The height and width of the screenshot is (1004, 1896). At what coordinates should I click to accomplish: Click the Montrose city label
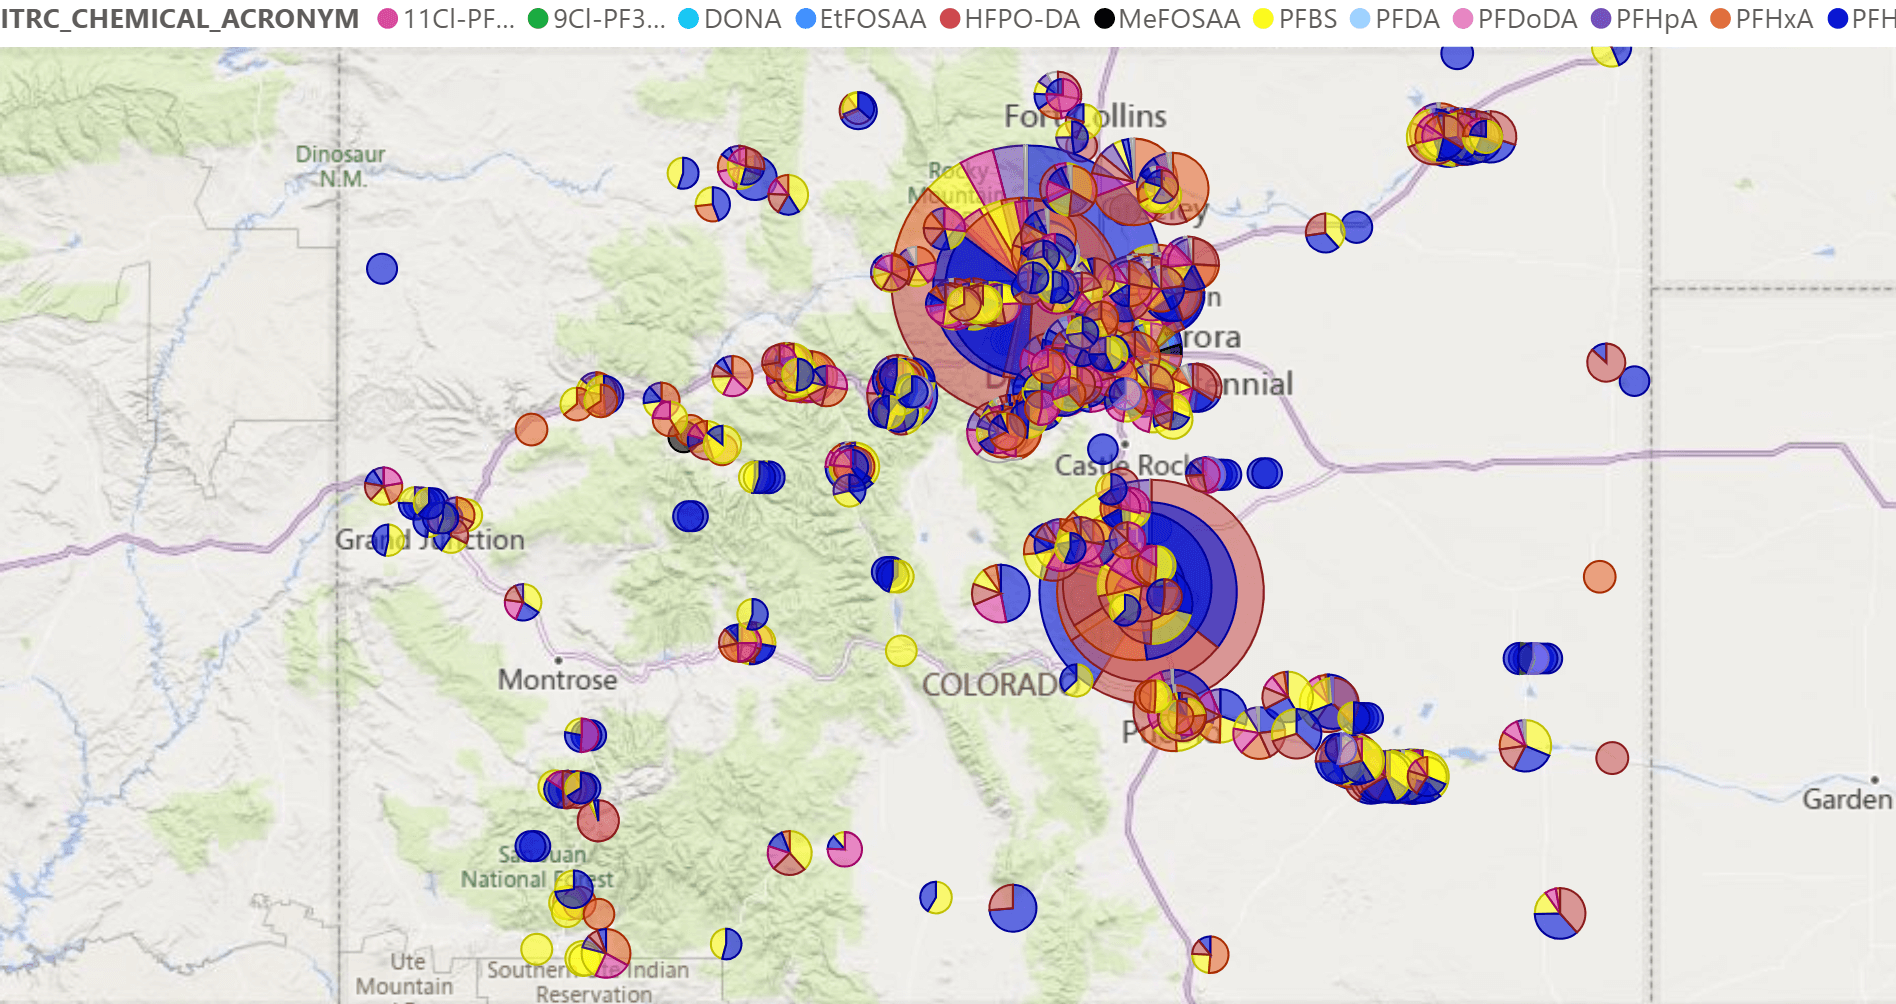point(557,680)
